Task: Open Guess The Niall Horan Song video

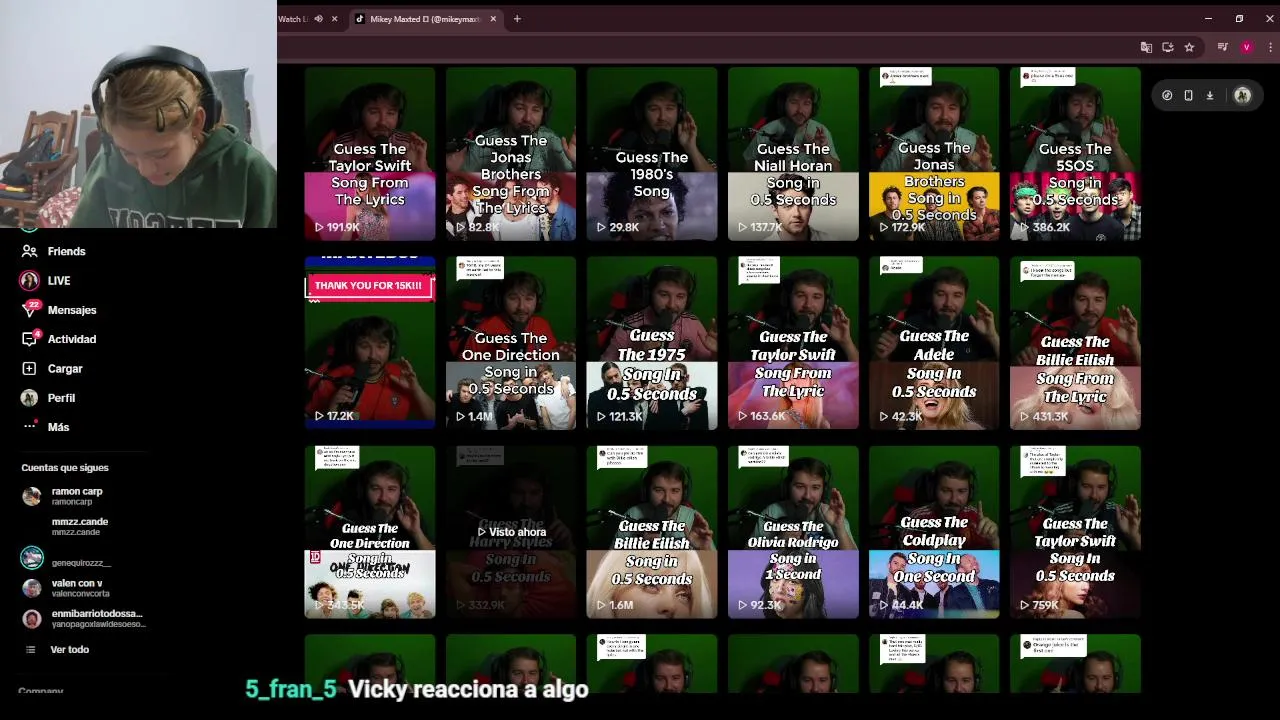Action: pos(793,154)
